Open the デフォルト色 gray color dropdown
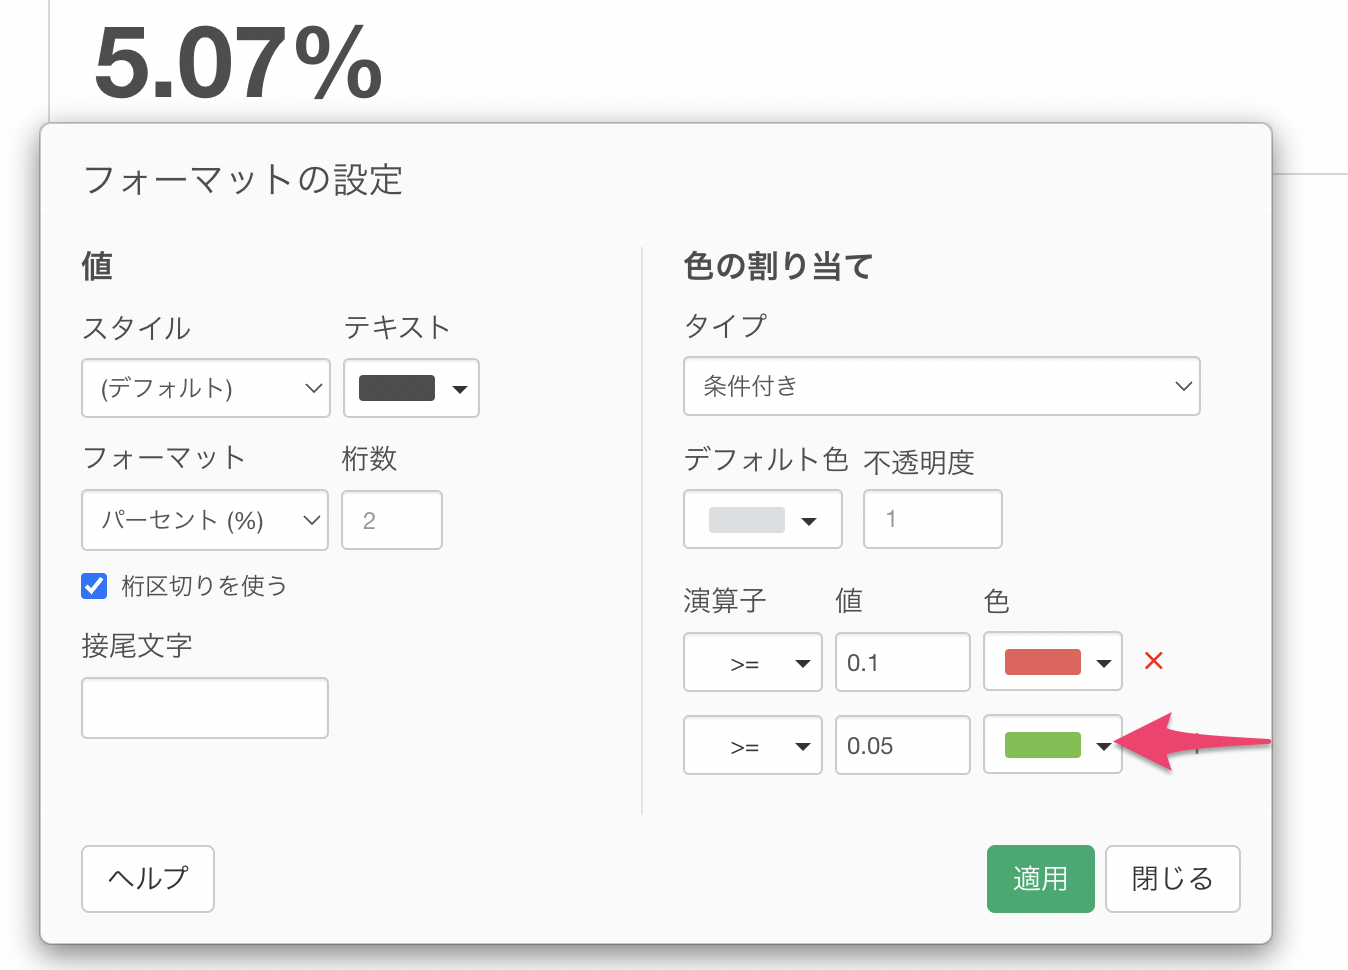The height and width of the screenshot is (970, 1348). coord(762,520)
